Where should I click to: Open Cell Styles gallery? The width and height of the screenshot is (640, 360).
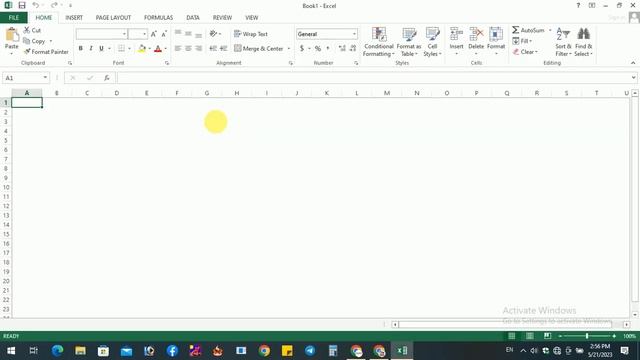(432, 42)
